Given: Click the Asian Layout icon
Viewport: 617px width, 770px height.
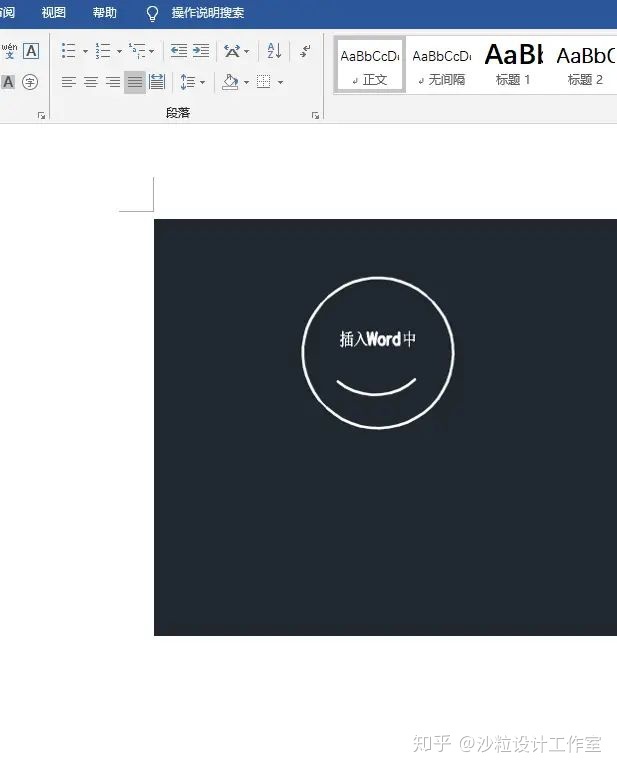Looking at the screenshot, I should (x=232, y=51).
